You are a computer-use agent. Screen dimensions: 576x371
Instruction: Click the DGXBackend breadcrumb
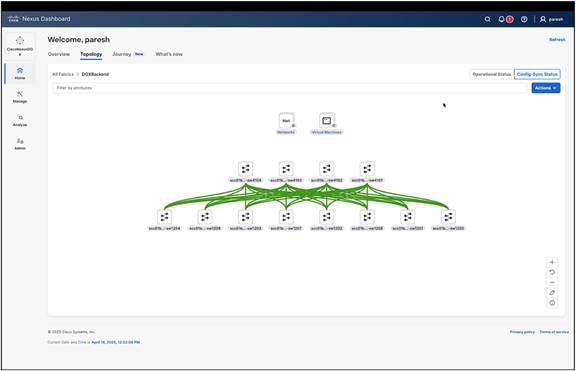(95, 74)
